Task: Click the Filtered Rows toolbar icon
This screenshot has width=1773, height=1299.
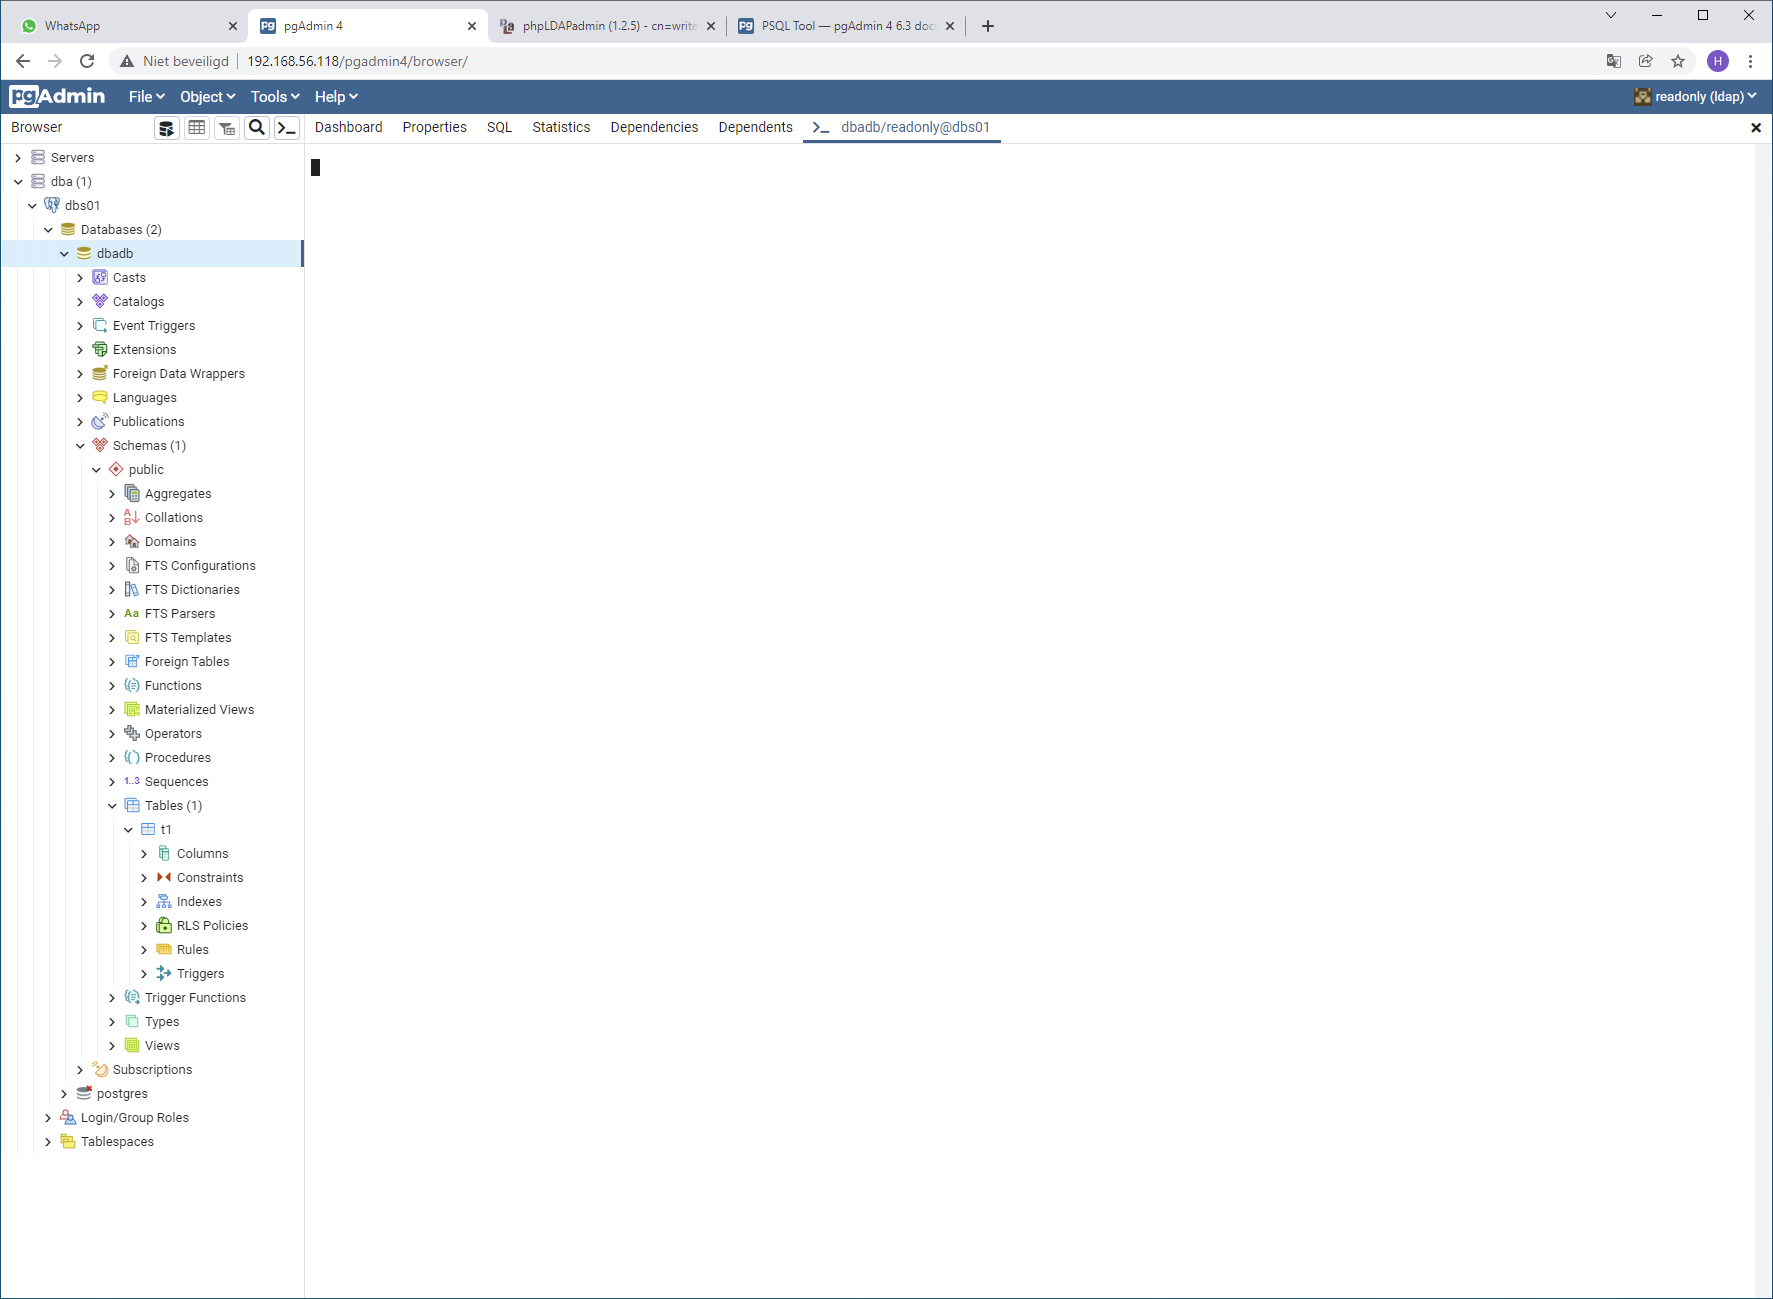Action: (227, 128)
